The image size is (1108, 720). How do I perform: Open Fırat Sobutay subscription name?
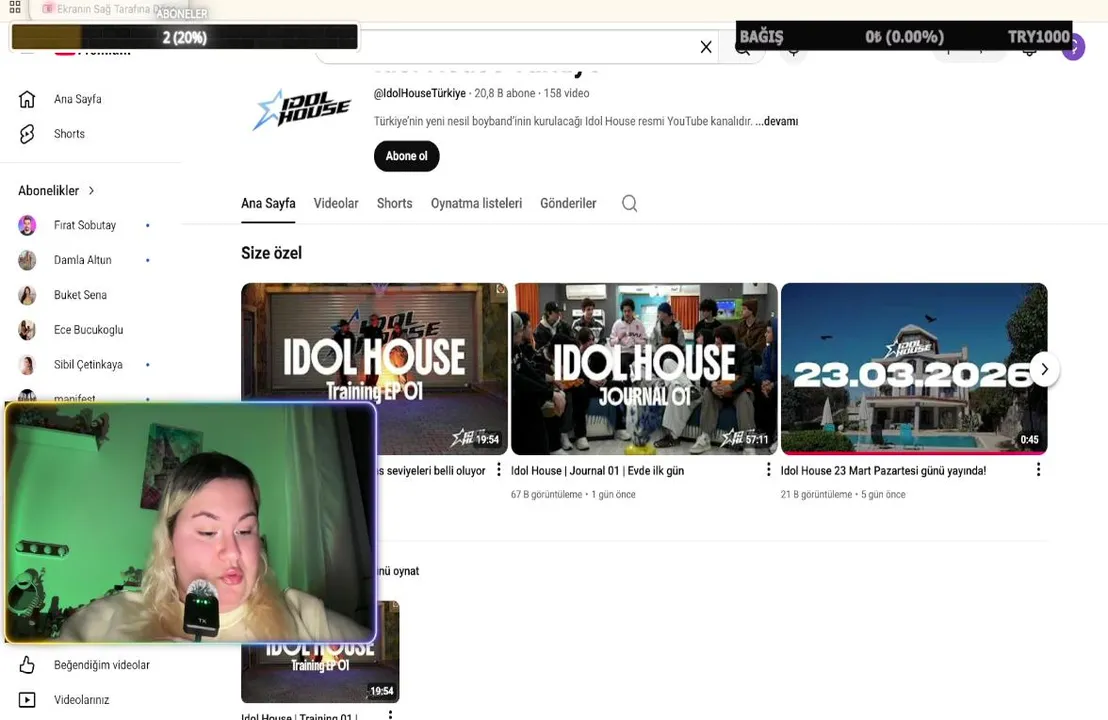tap(85, 225)
